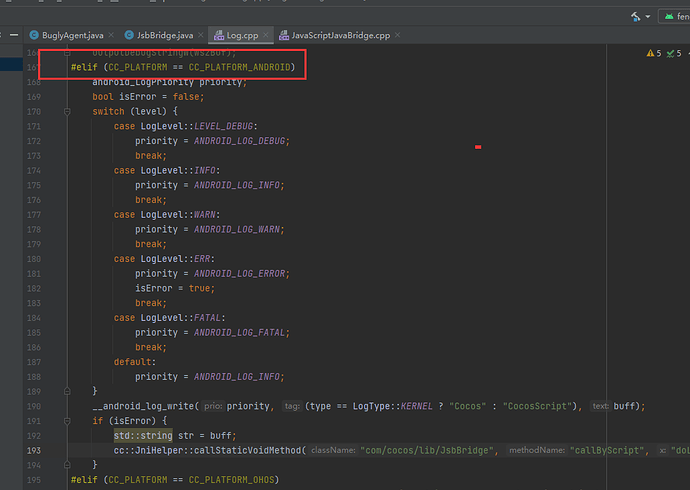This screenshot has width=690, height=490.
Task: Click line number 193 in the gutter
Action: click(34, 450)
